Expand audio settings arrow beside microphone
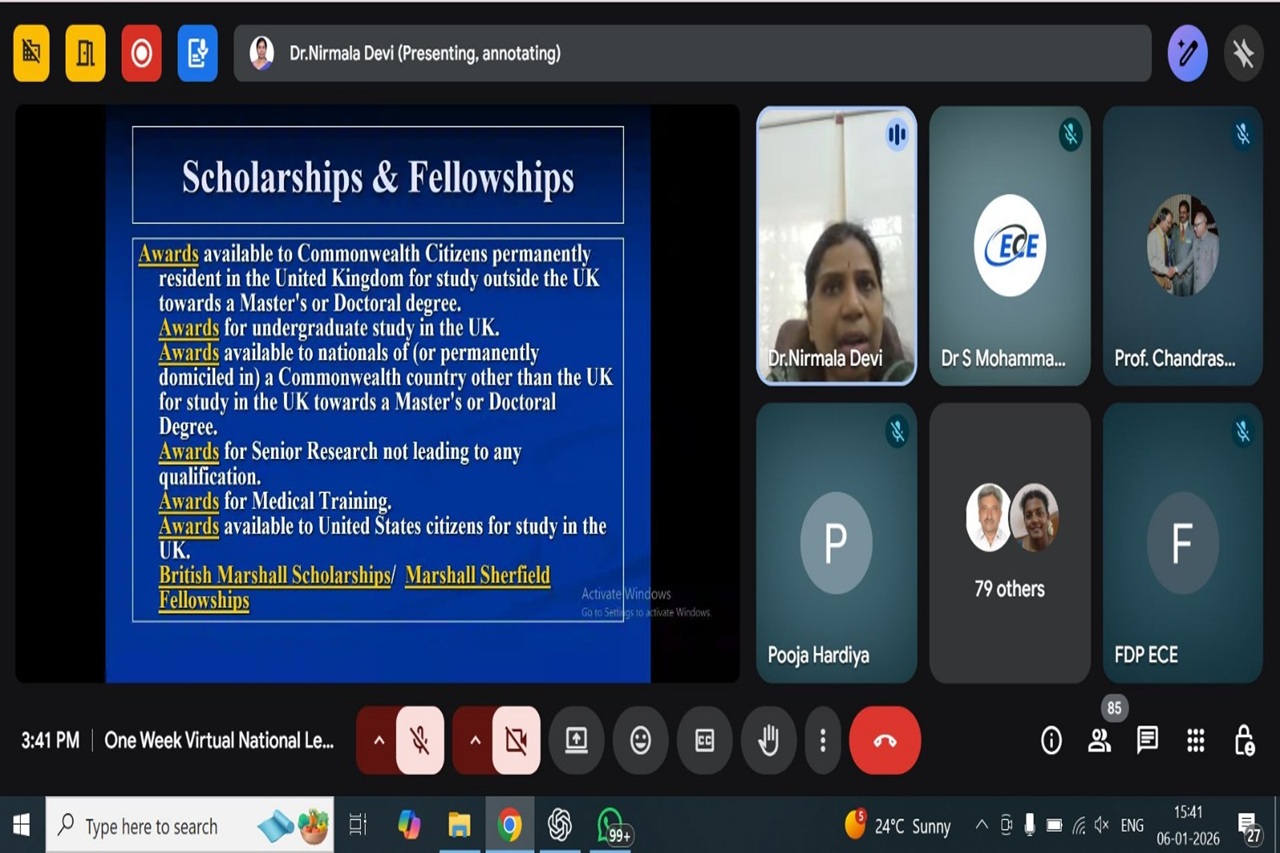Image resolution: width=1280 pixels, height=853 pixels. 378,740
